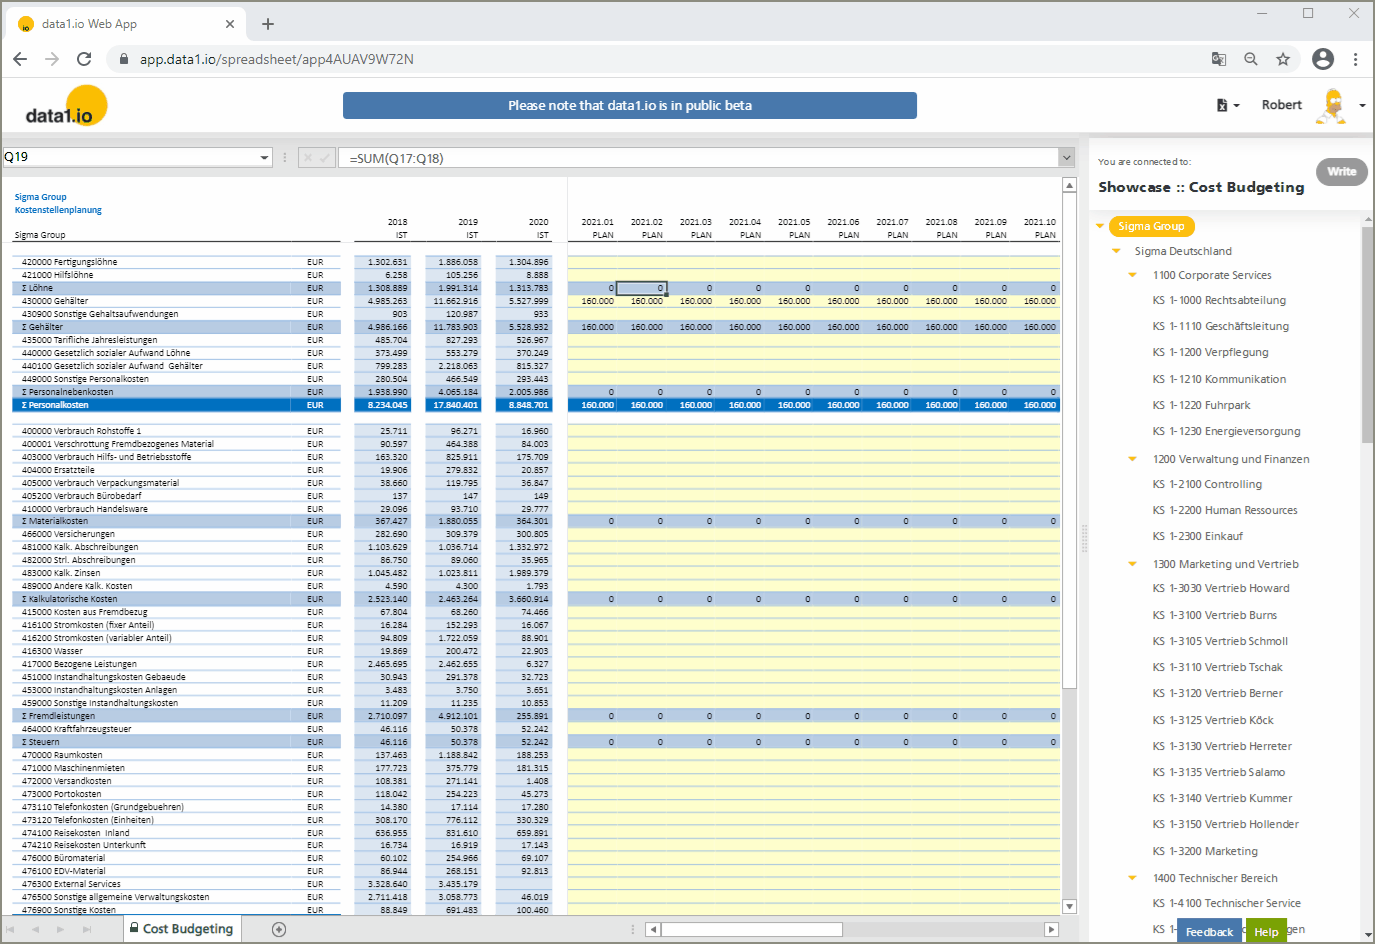Click the Σ Personalkosten row label
Screen dimensions: 1375x944
(55, 405)
